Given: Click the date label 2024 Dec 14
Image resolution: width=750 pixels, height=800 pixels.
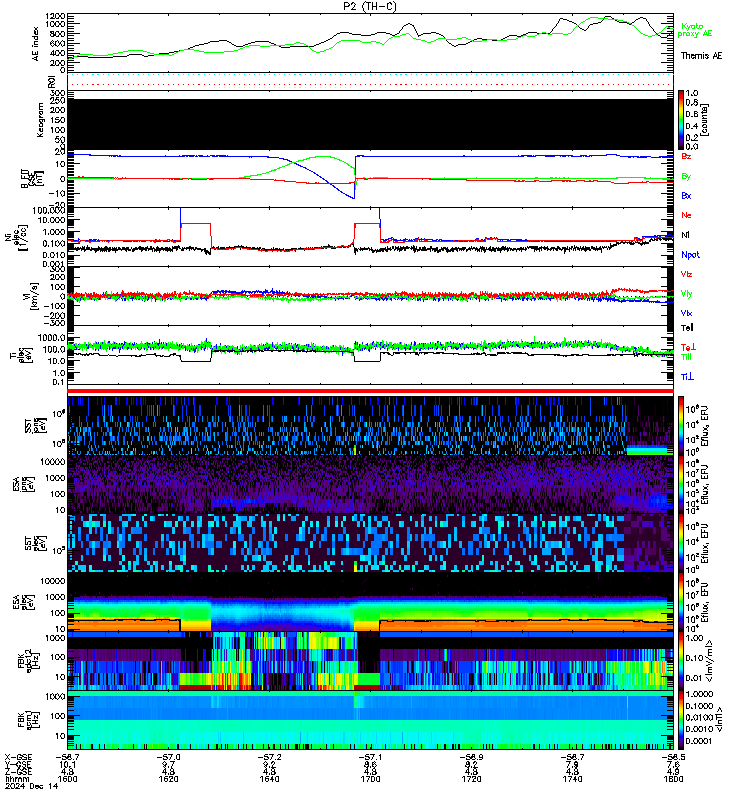Looking at the screenshot, I should point(32,786).
